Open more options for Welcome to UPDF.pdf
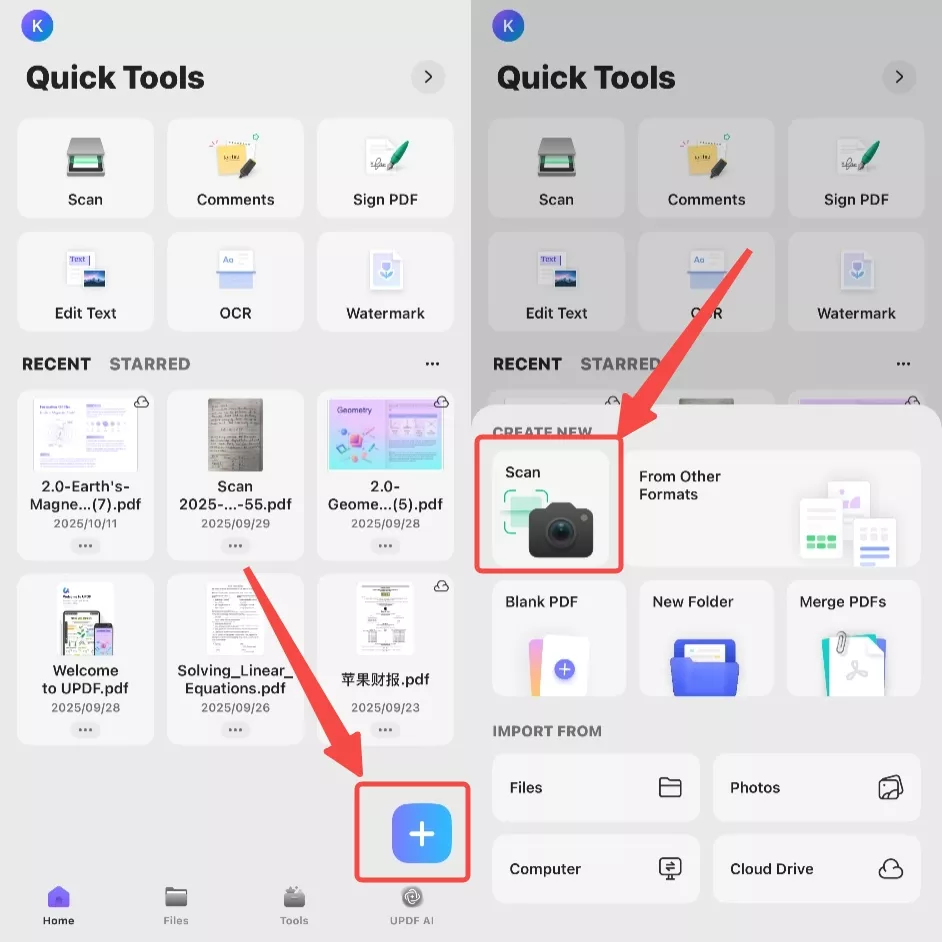Screen dimensions: 942x942 point(85,729)
